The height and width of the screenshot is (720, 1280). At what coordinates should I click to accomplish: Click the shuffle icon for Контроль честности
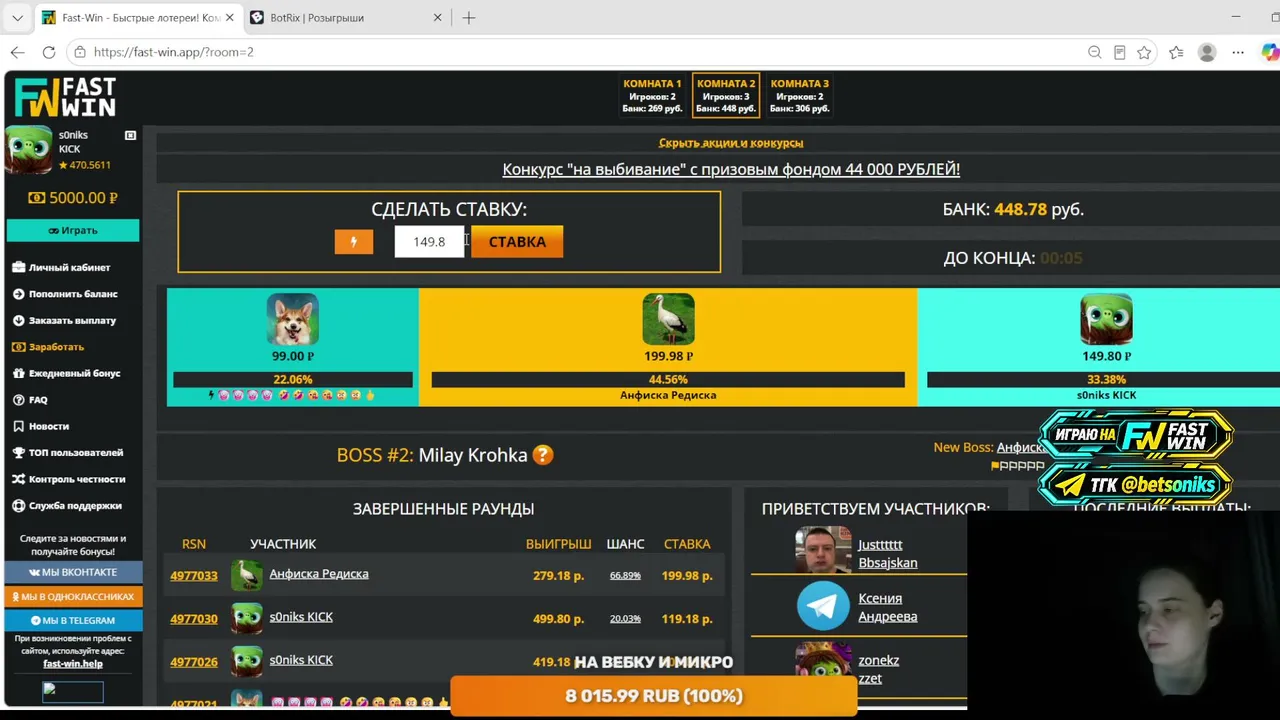click(x=19, y=479)
